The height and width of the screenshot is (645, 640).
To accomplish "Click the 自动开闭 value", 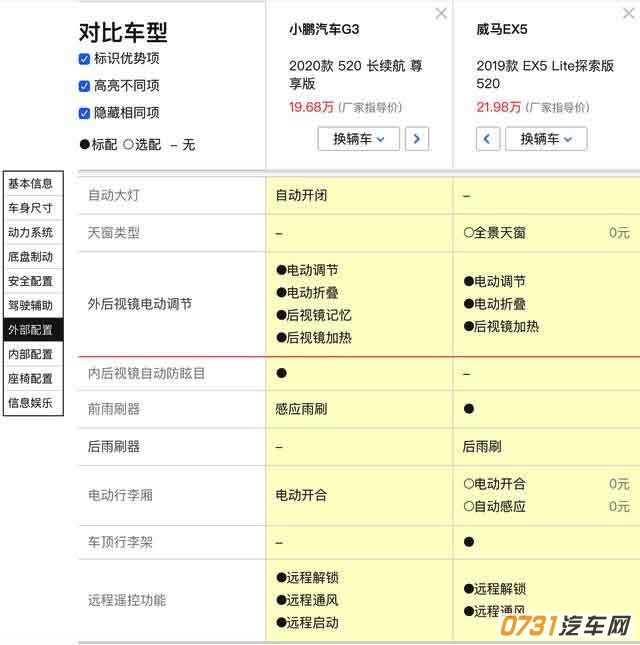I will (x=301, y=195).
